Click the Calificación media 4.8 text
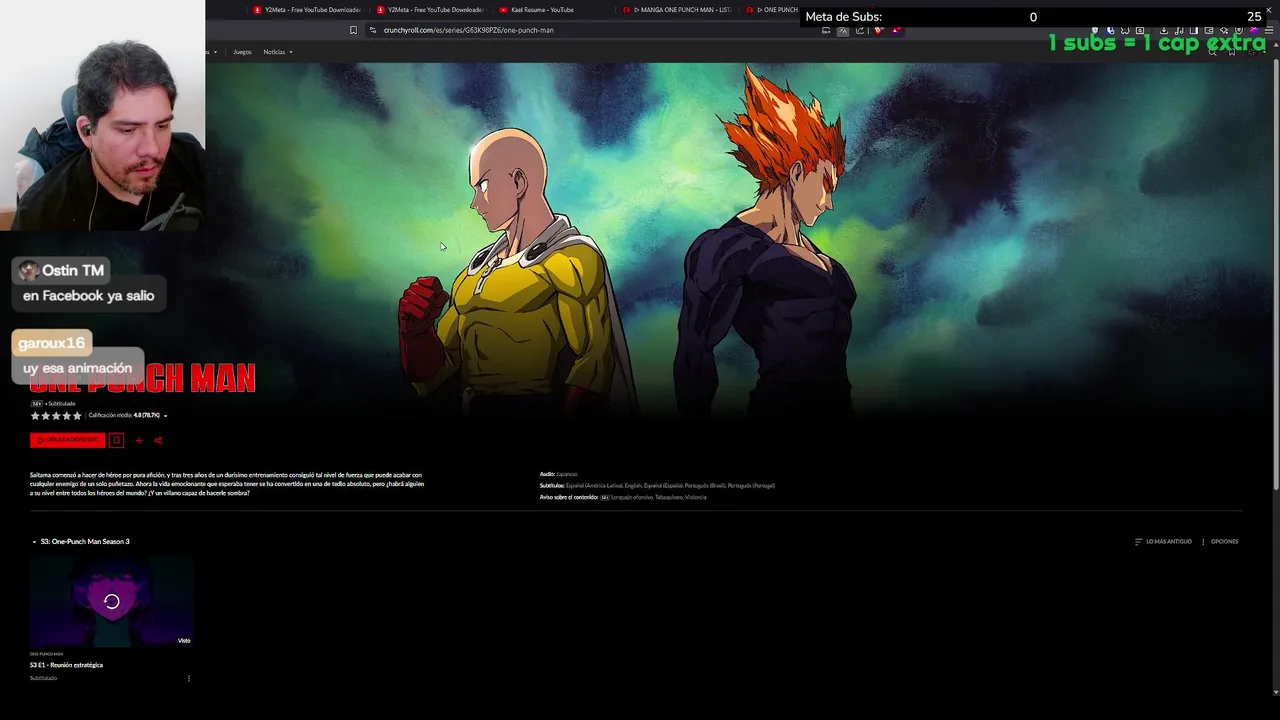 [x=124, y=416]
